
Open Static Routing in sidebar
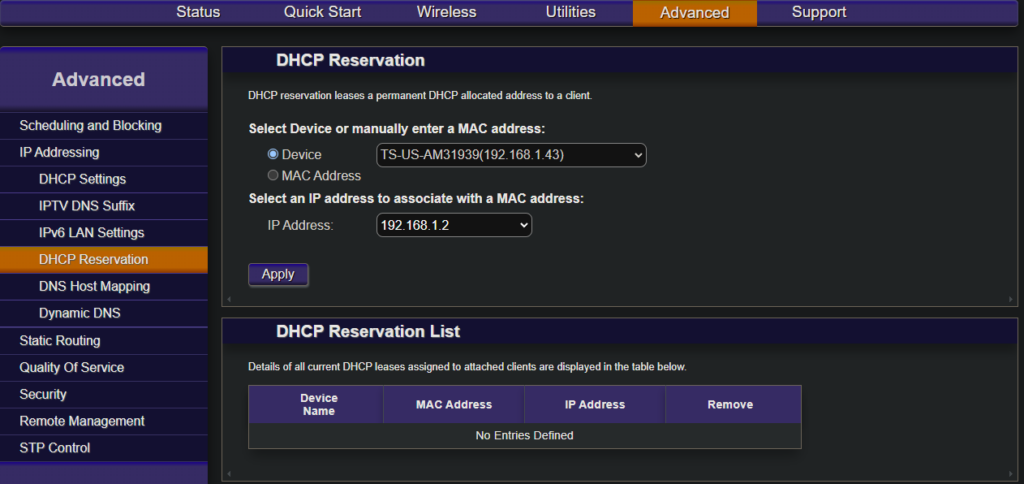[x=59, y=341]
